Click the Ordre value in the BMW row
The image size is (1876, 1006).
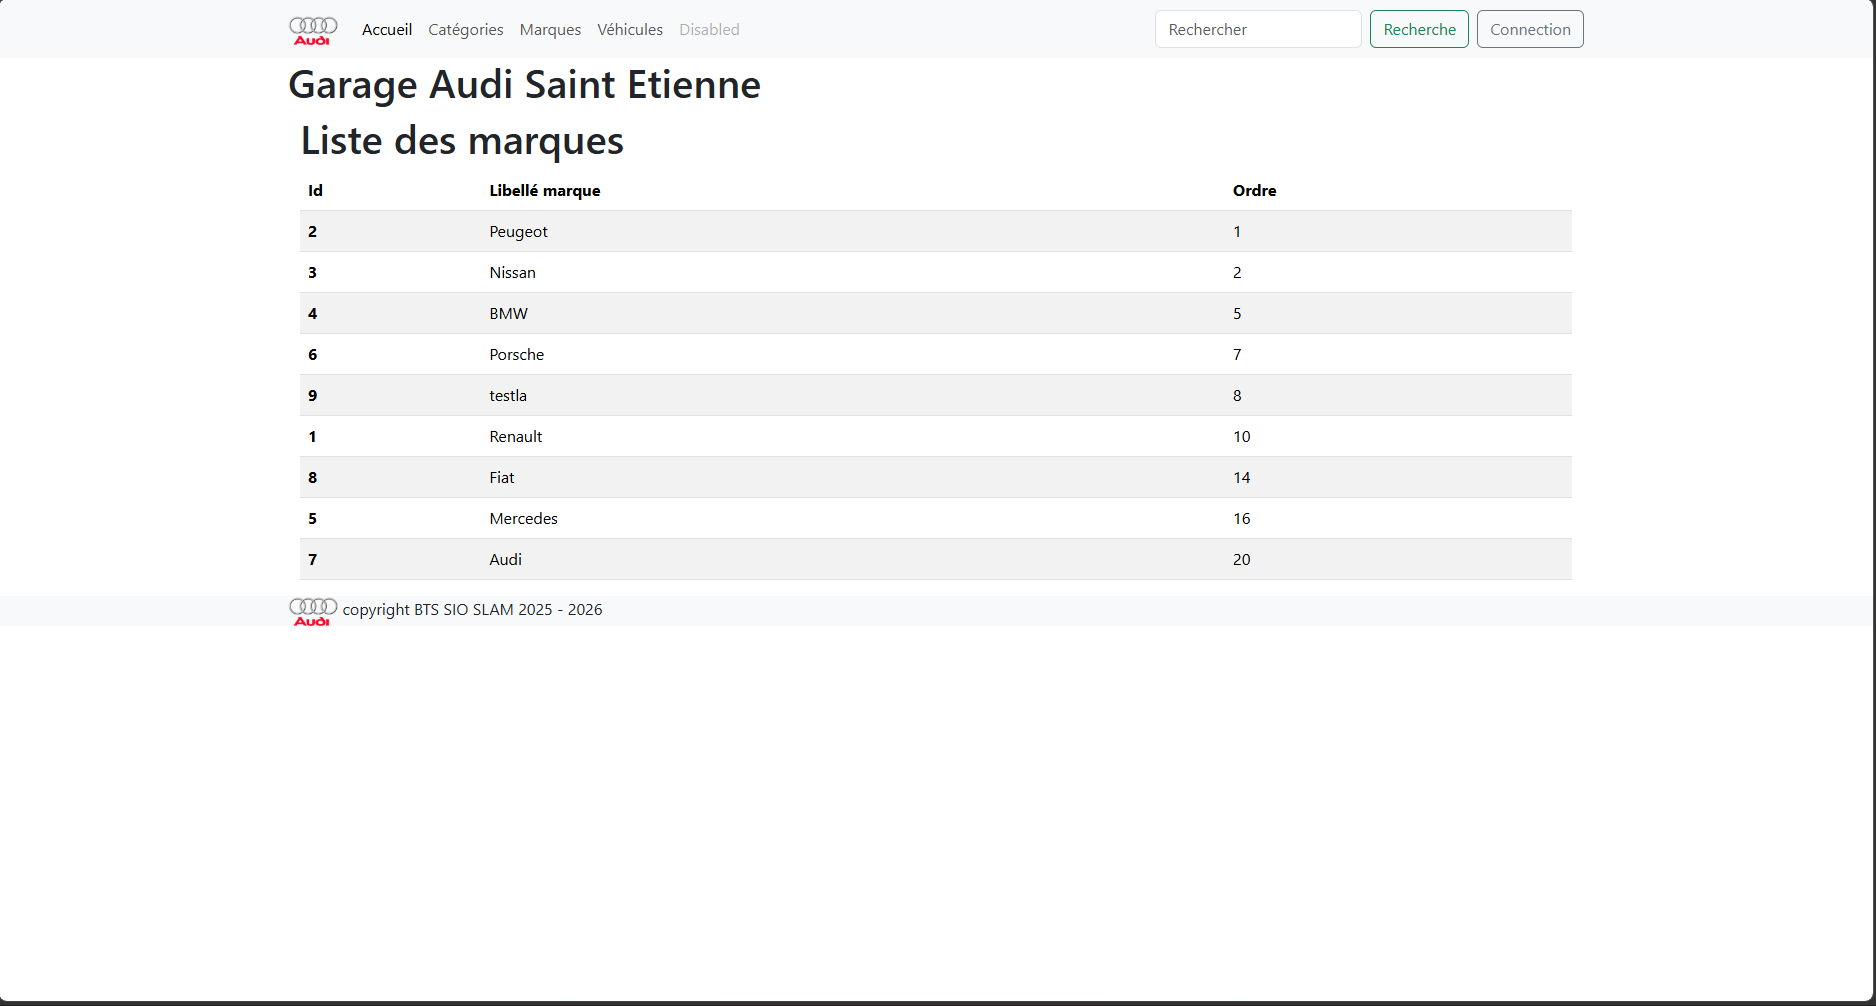click(1237, 314)
